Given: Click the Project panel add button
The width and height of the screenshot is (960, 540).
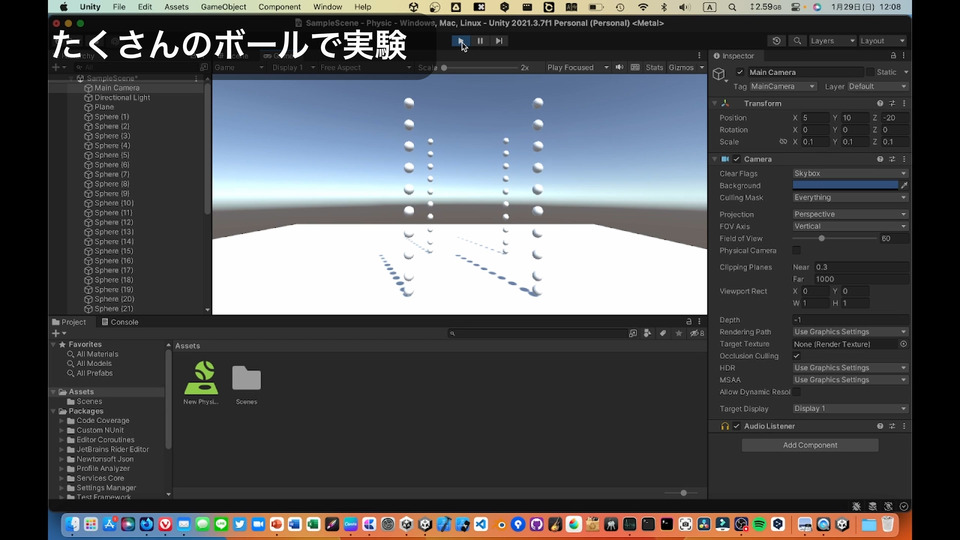Looking at the screenshot, I should pyautogui.click(x=59, y=334).
